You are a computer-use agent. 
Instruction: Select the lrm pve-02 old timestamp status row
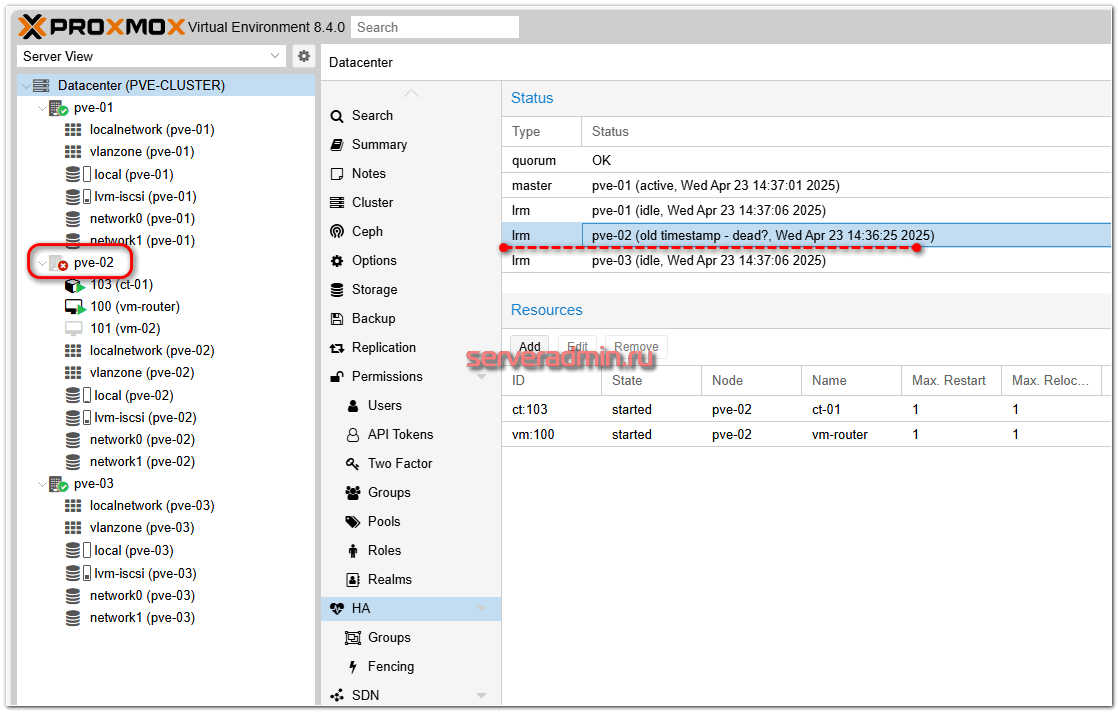[806, 235]
